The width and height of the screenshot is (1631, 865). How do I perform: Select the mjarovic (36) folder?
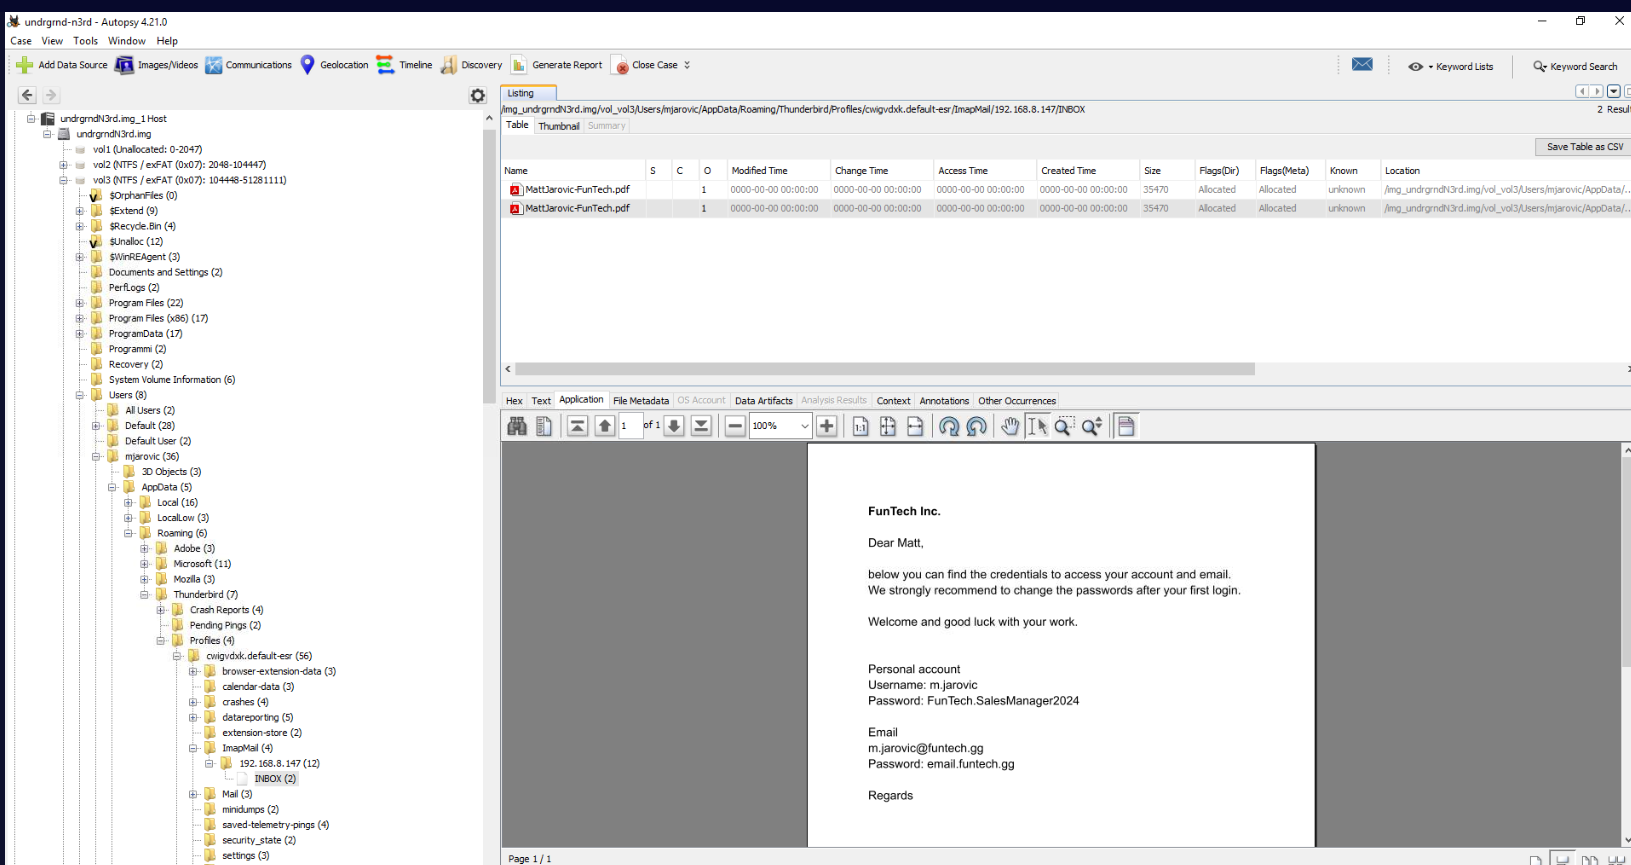click(152, 457)
